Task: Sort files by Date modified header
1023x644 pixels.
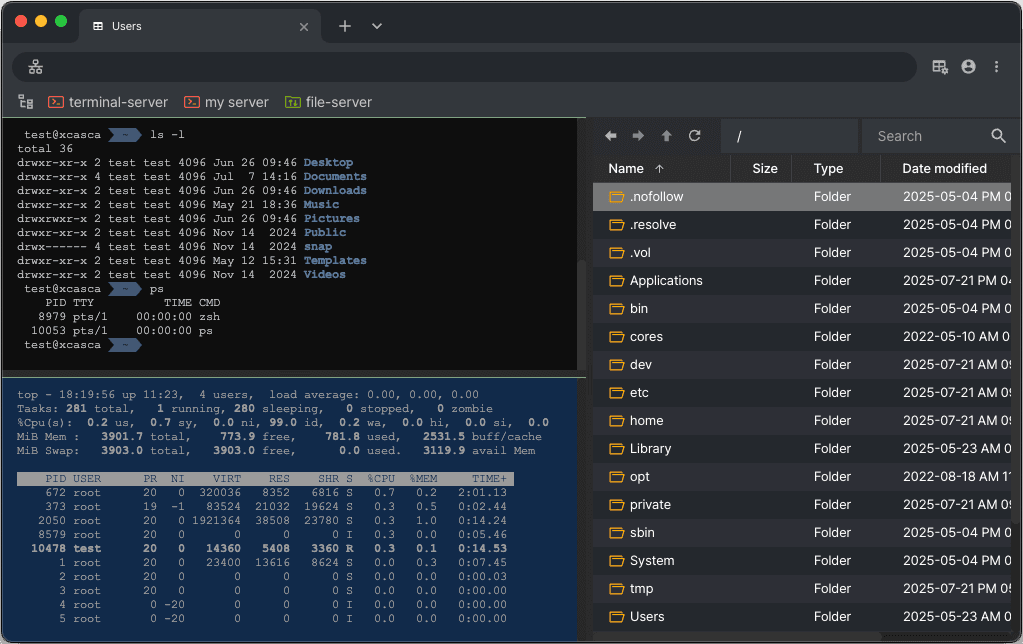Action: tap(943, 168)
